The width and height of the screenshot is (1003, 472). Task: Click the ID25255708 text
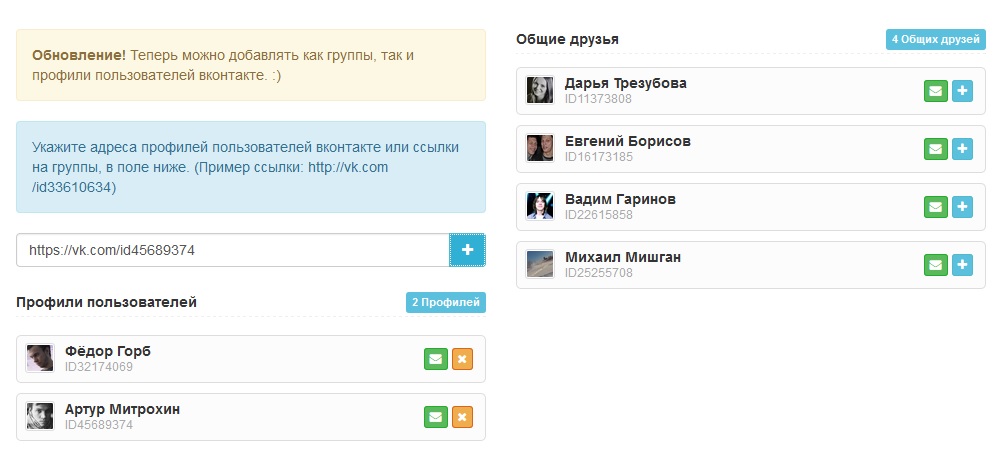[x=599, y=273]
